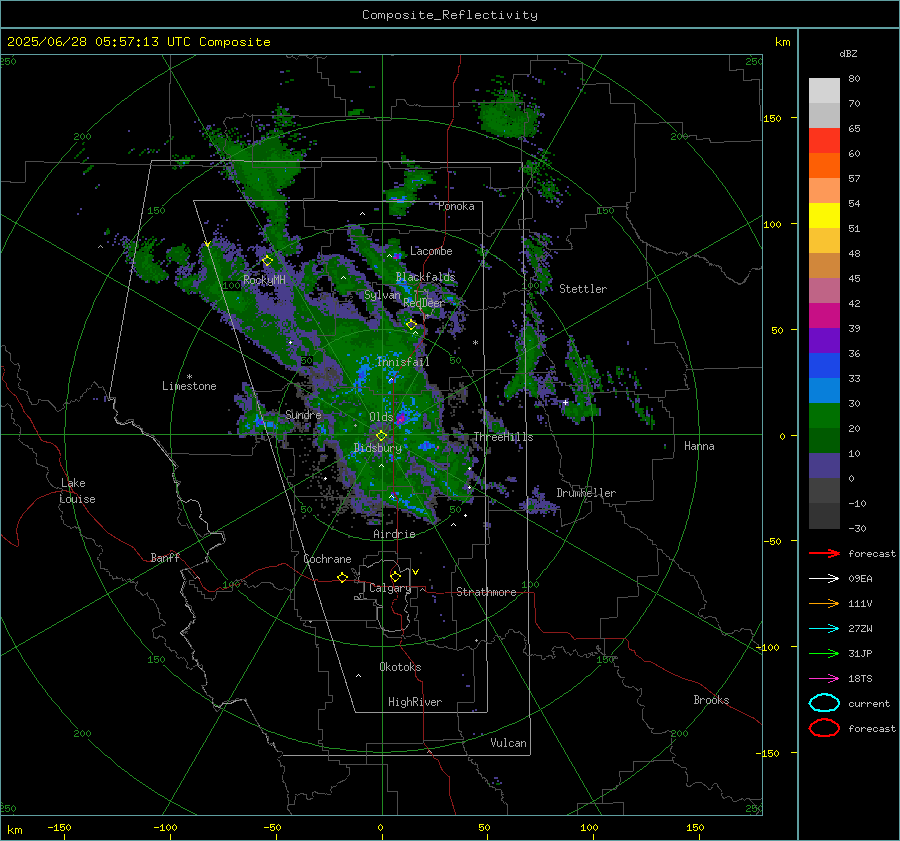Click the Composite_Reflectivity title

(x=449, y=15)
